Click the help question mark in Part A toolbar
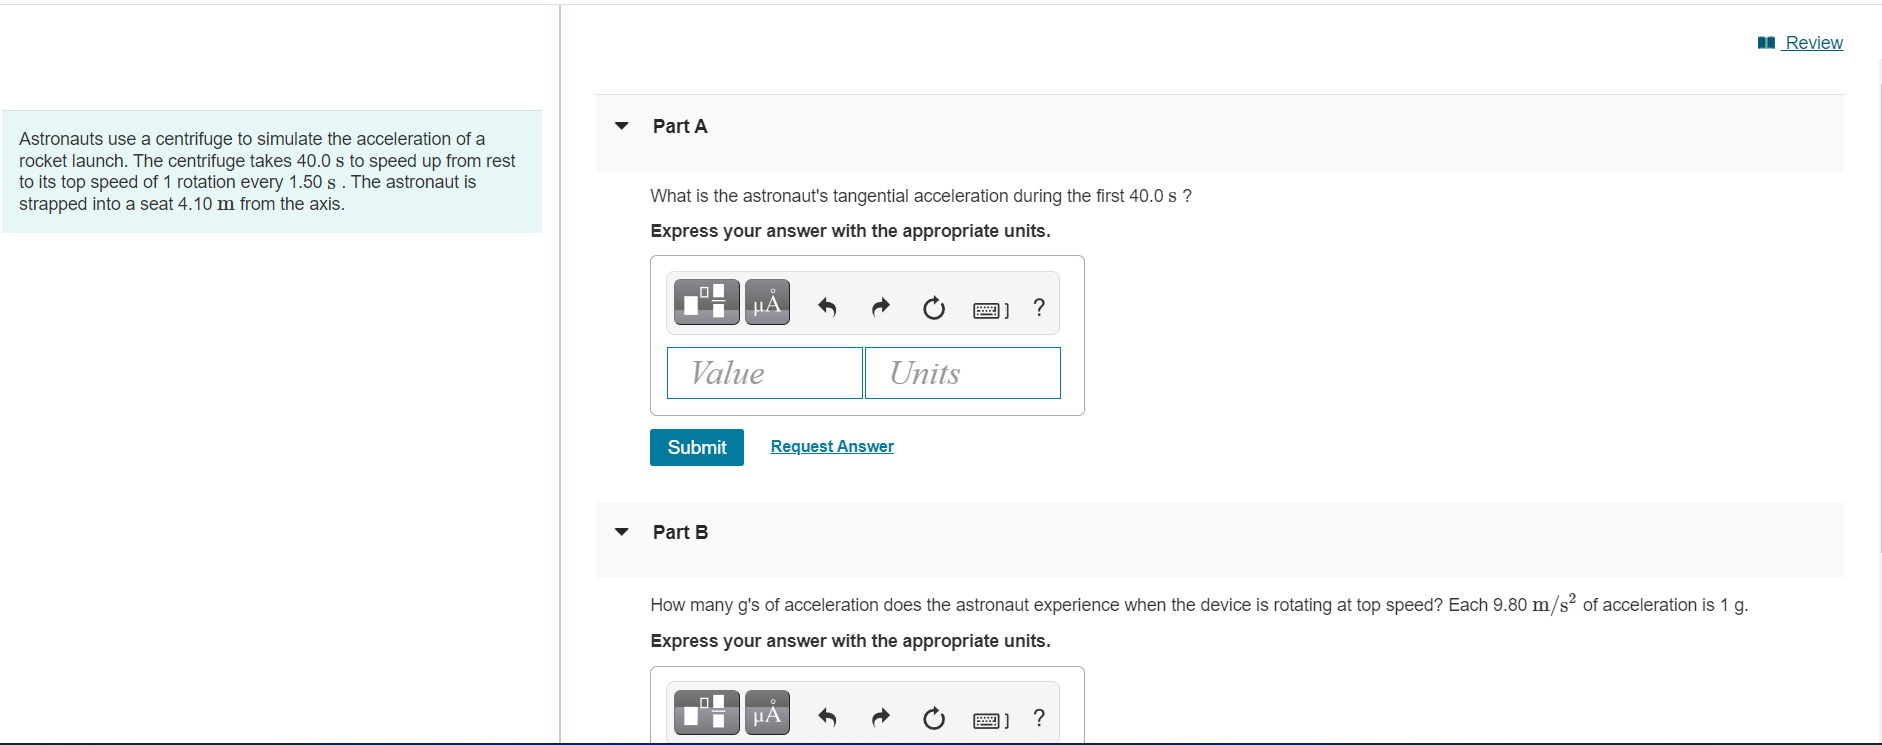1882x745 pixels. point(1038,307)
